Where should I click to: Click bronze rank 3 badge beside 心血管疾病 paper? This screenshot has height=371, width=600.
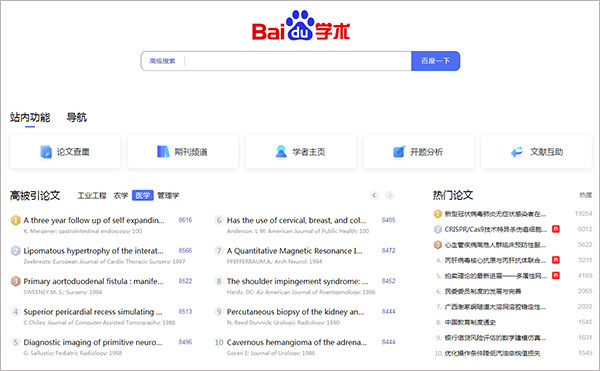[x=438, y=245]
